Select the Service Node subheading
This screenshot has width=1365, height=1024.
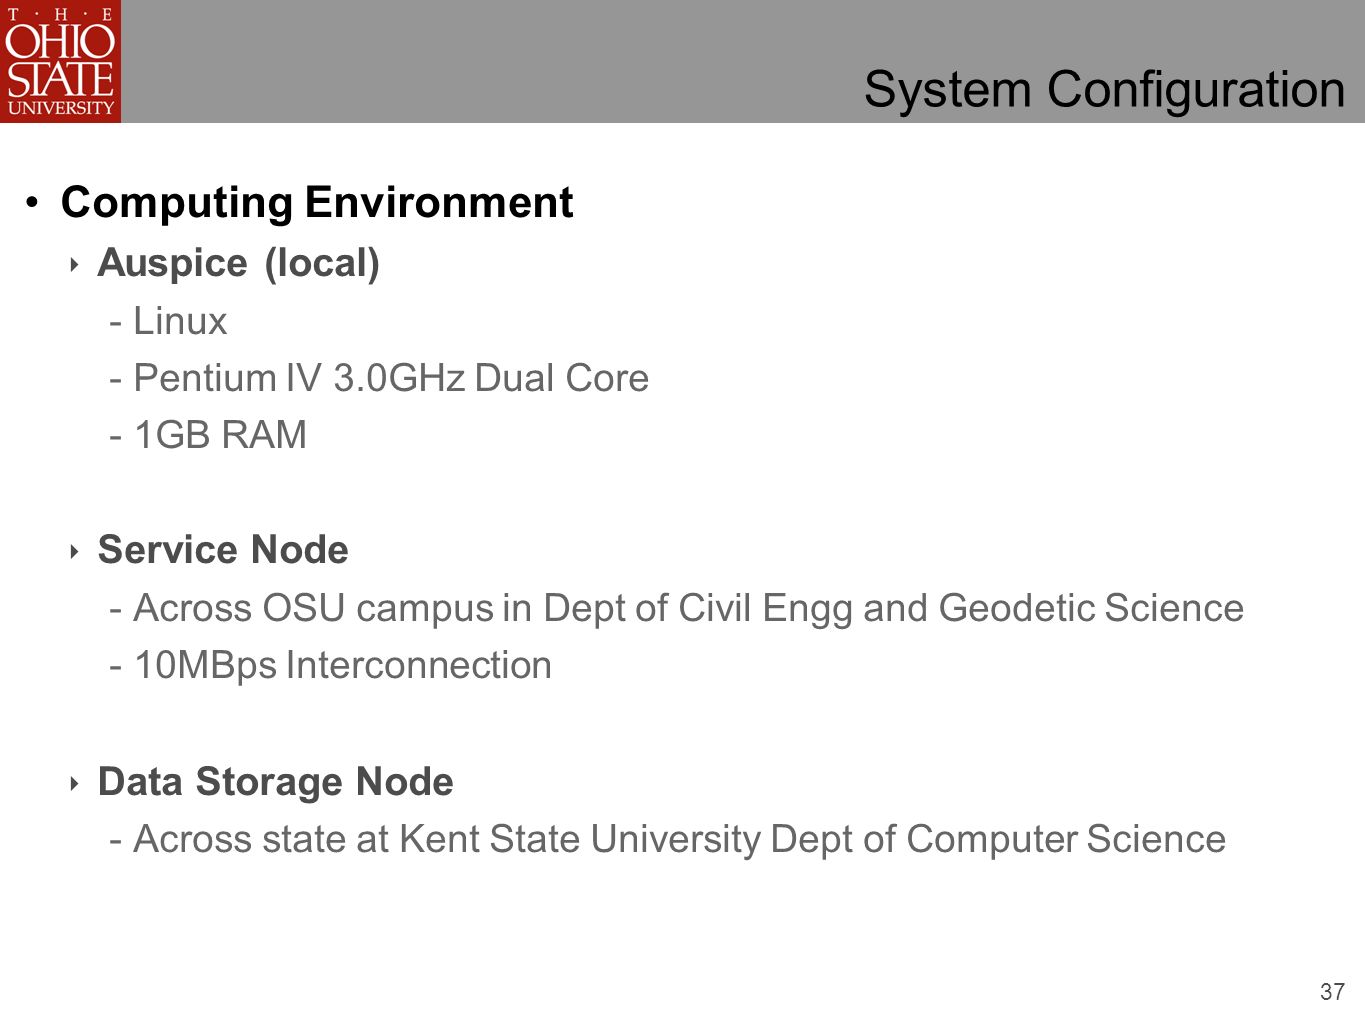point(223,550)
